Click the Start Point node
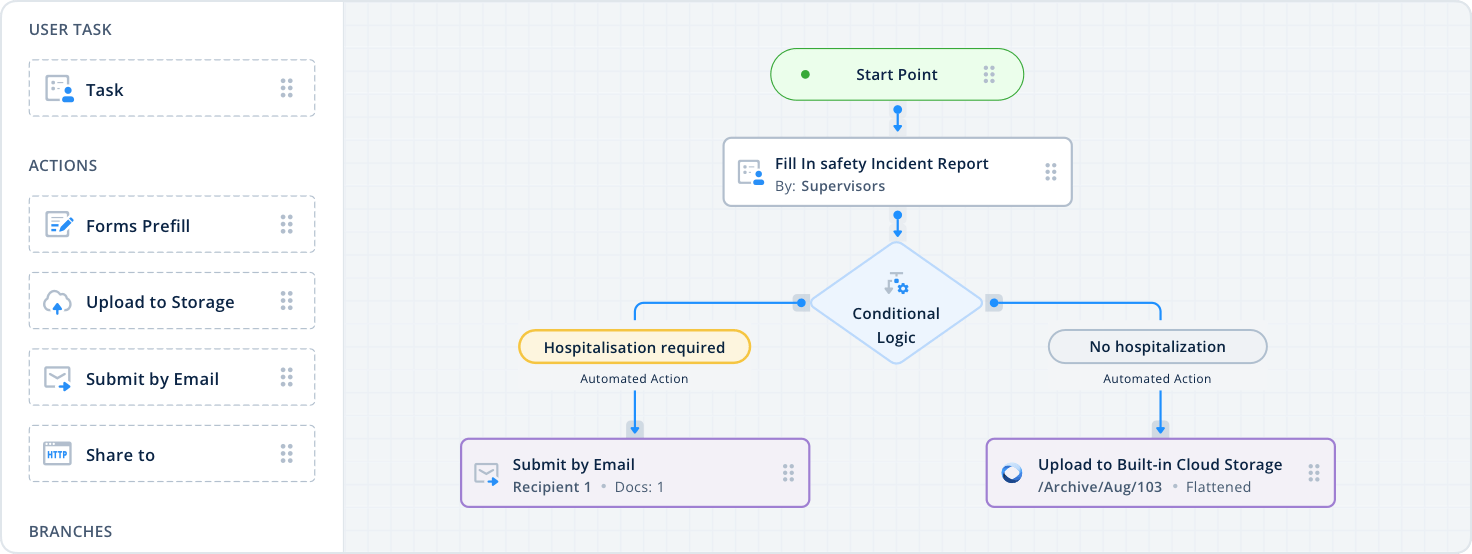The height and width of the screenshot is (554, 1472). [x=896, y=75]
